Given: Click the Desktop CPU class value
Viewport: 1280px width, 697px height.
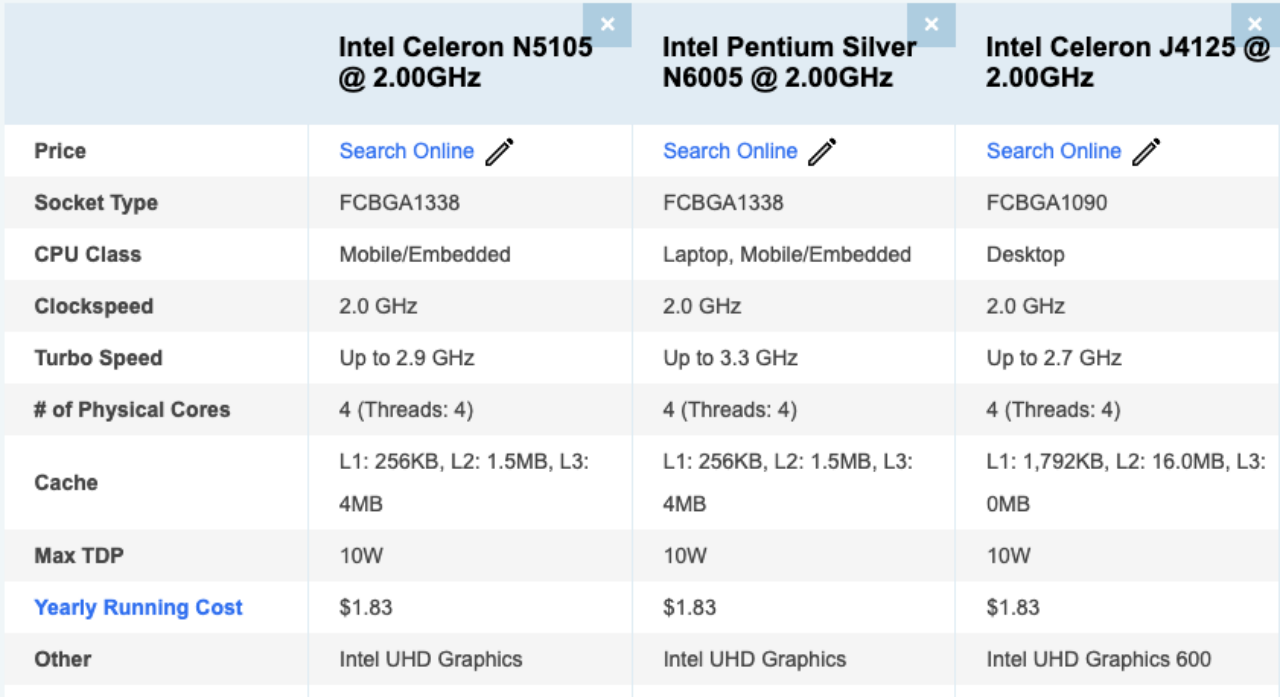Looking at the screenshot, I should [1025, 254].
